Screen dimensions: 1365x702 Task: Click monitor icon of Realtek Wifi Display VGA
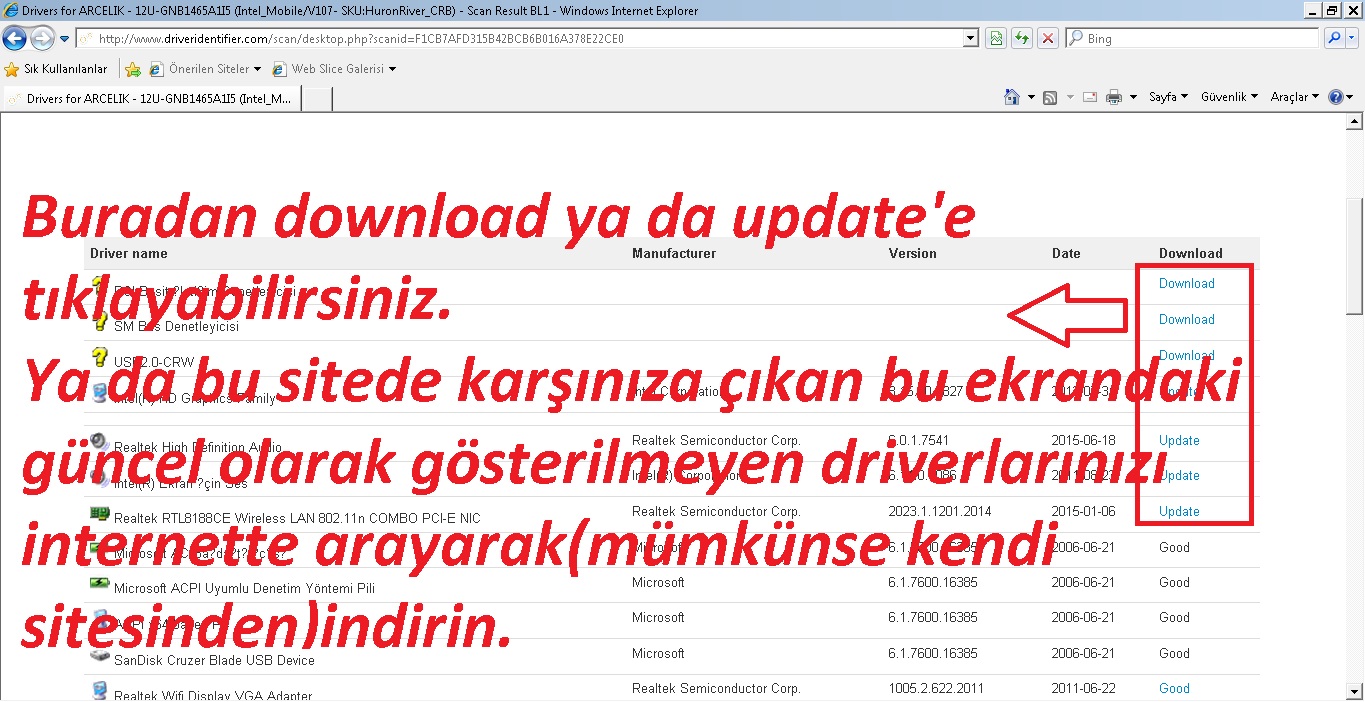99,691
